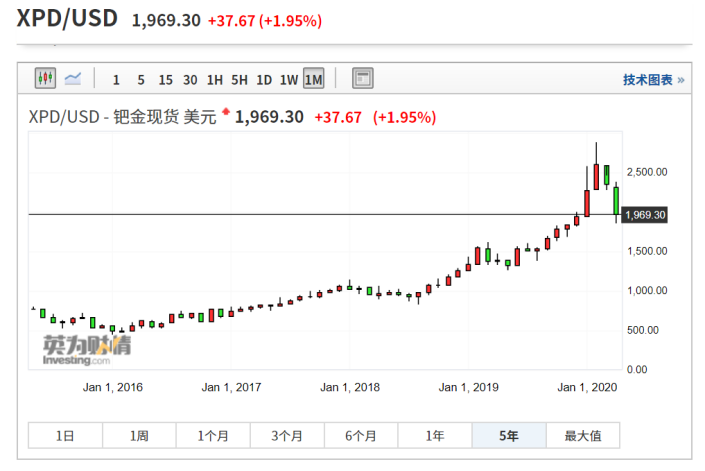Switch chart interval to 1D
705x471 pixels.
tap(264, 80)
